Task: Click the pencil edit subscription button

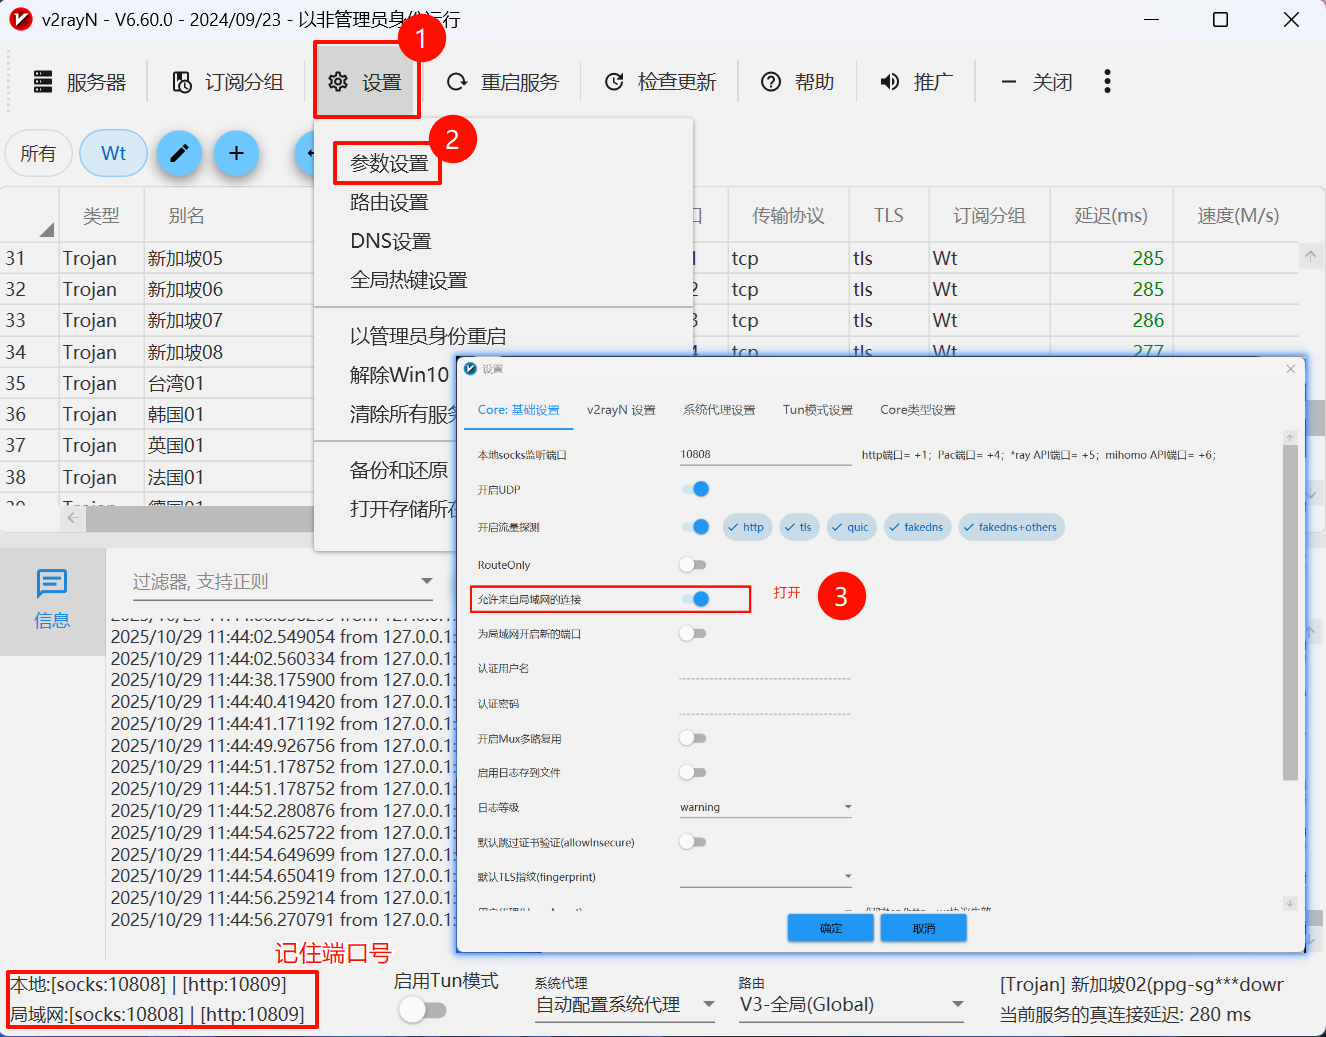Action: coord(179,153)
